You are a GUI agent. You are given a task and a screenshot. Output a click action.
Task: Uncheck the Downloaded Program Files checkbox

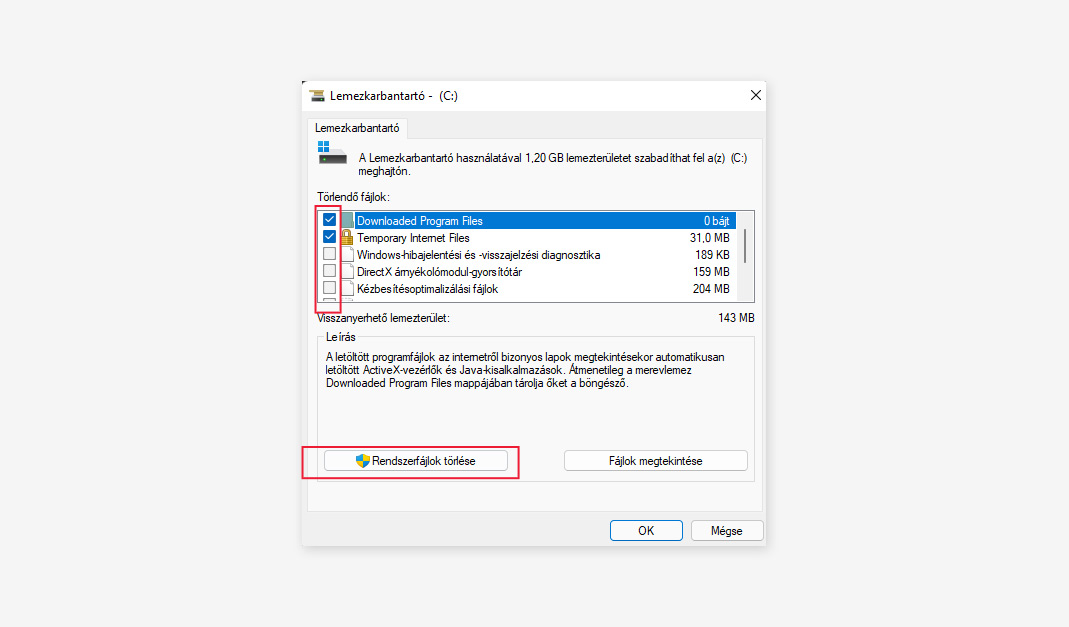click(329, 219)
